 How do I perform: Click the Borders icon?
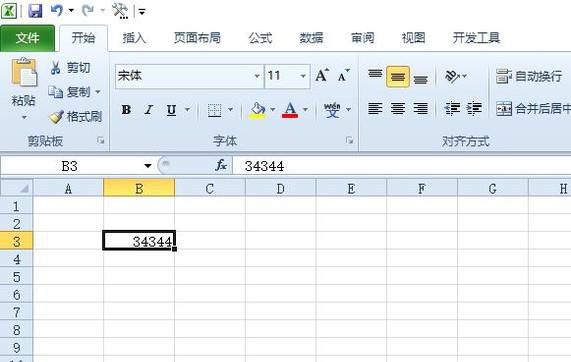click(x=214, y=110)
